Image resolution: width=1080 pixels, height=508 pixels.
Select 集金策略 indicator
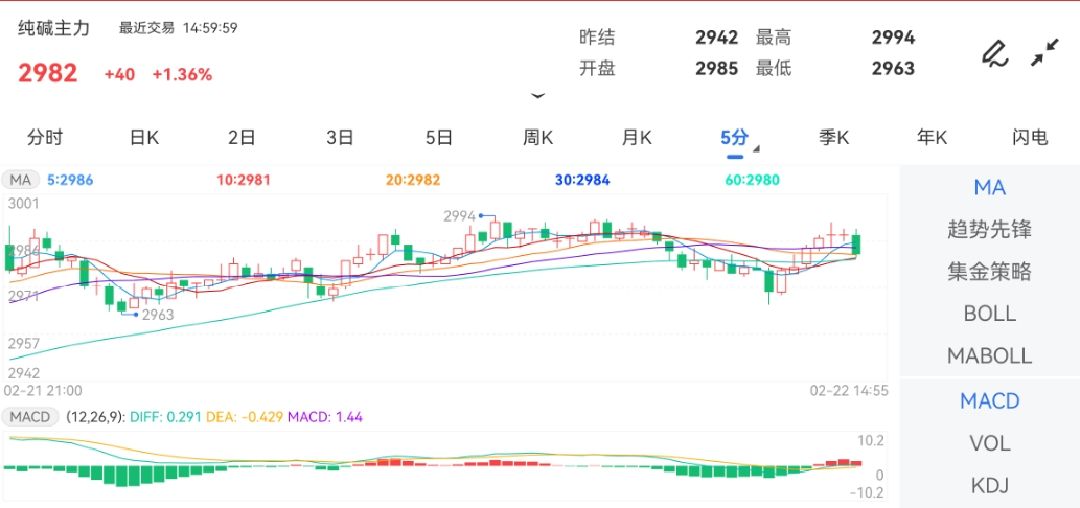pos(990,271)
